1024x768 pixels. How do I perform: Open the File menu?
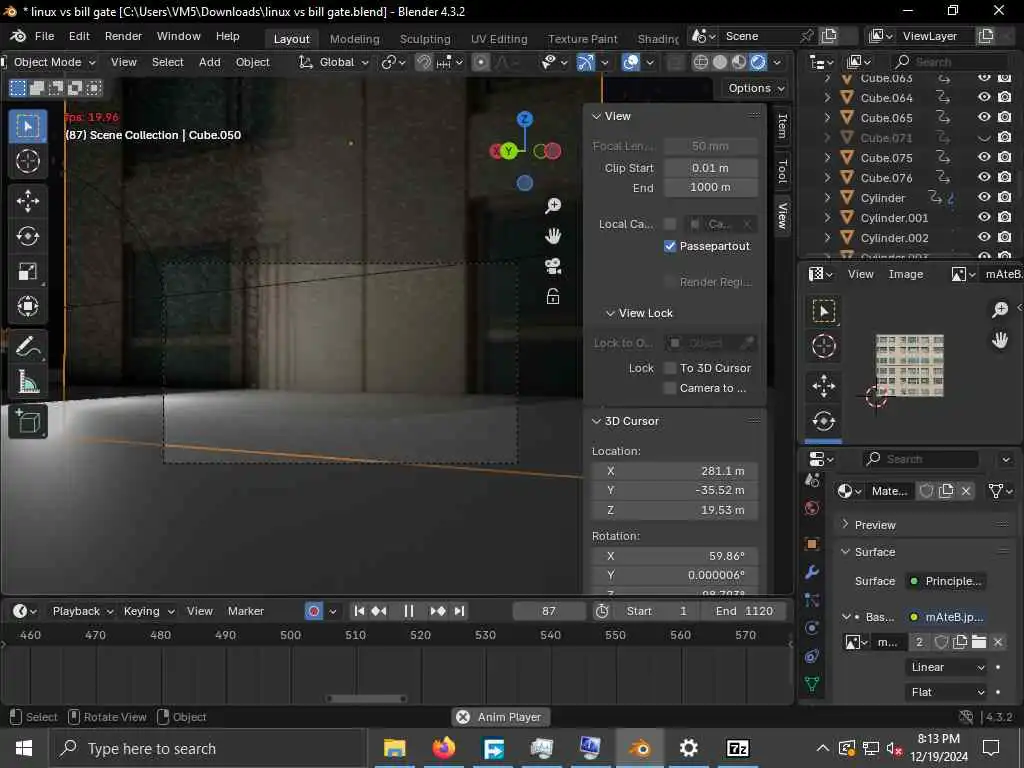(x=44, y=37)
